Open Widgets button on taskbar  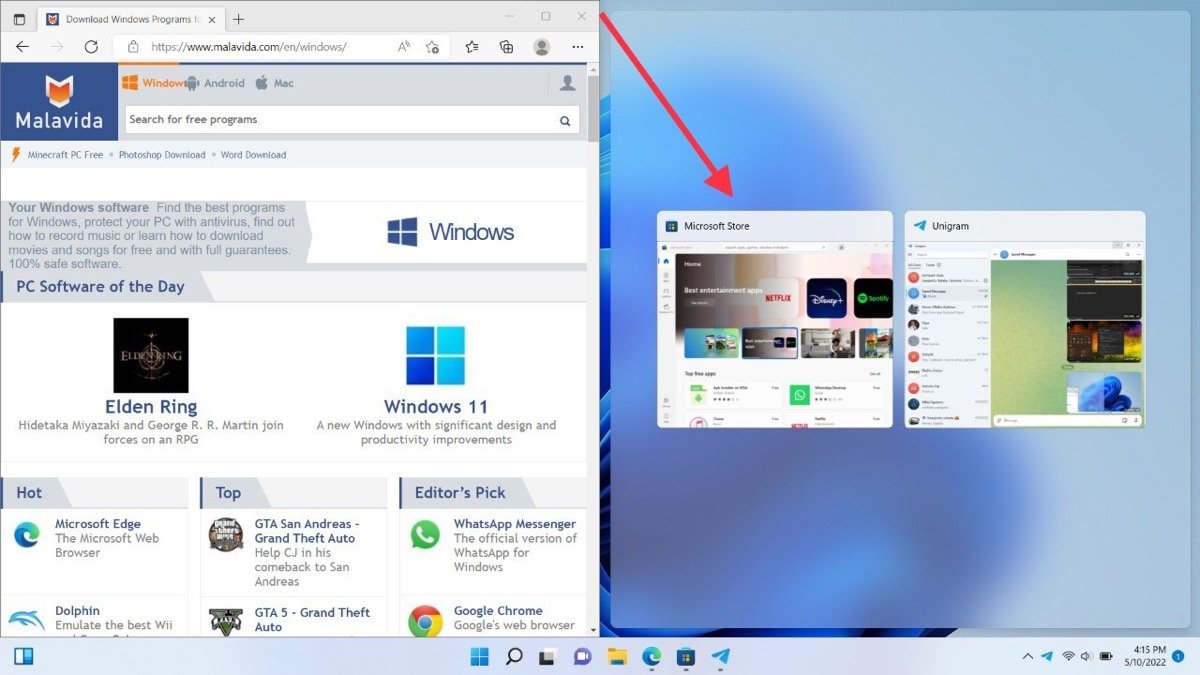pyautogui.click(x=23, y=657)
